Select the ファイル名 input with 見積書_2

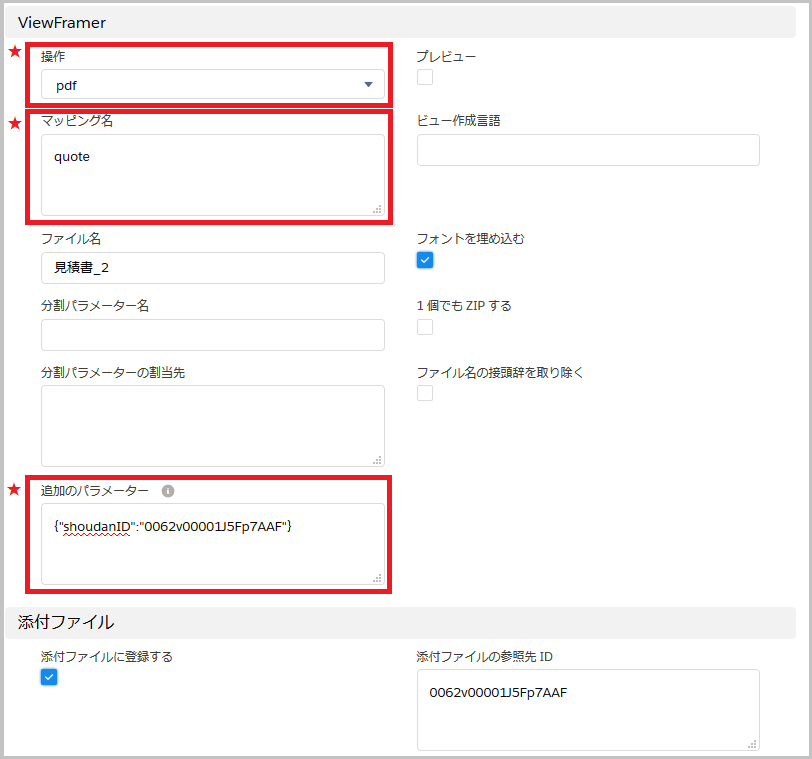pos(212,268)
